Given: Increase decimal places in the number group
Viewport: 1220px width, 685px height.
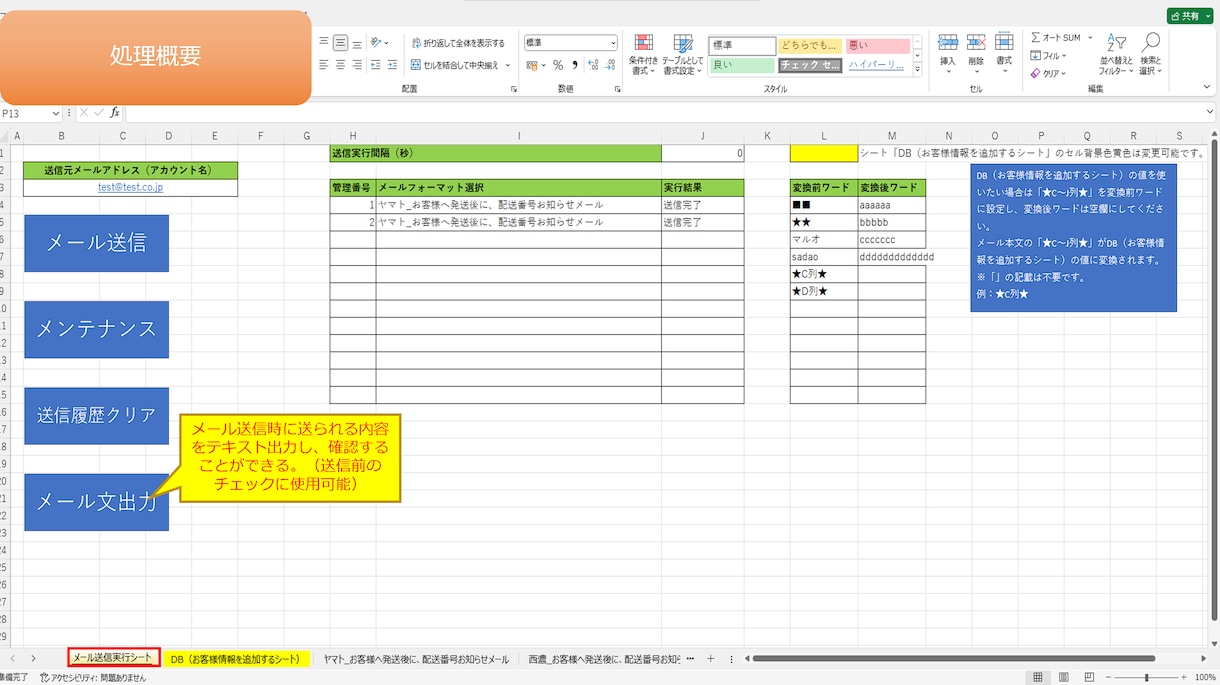Looking at the screenshot, I should point(593,65).
